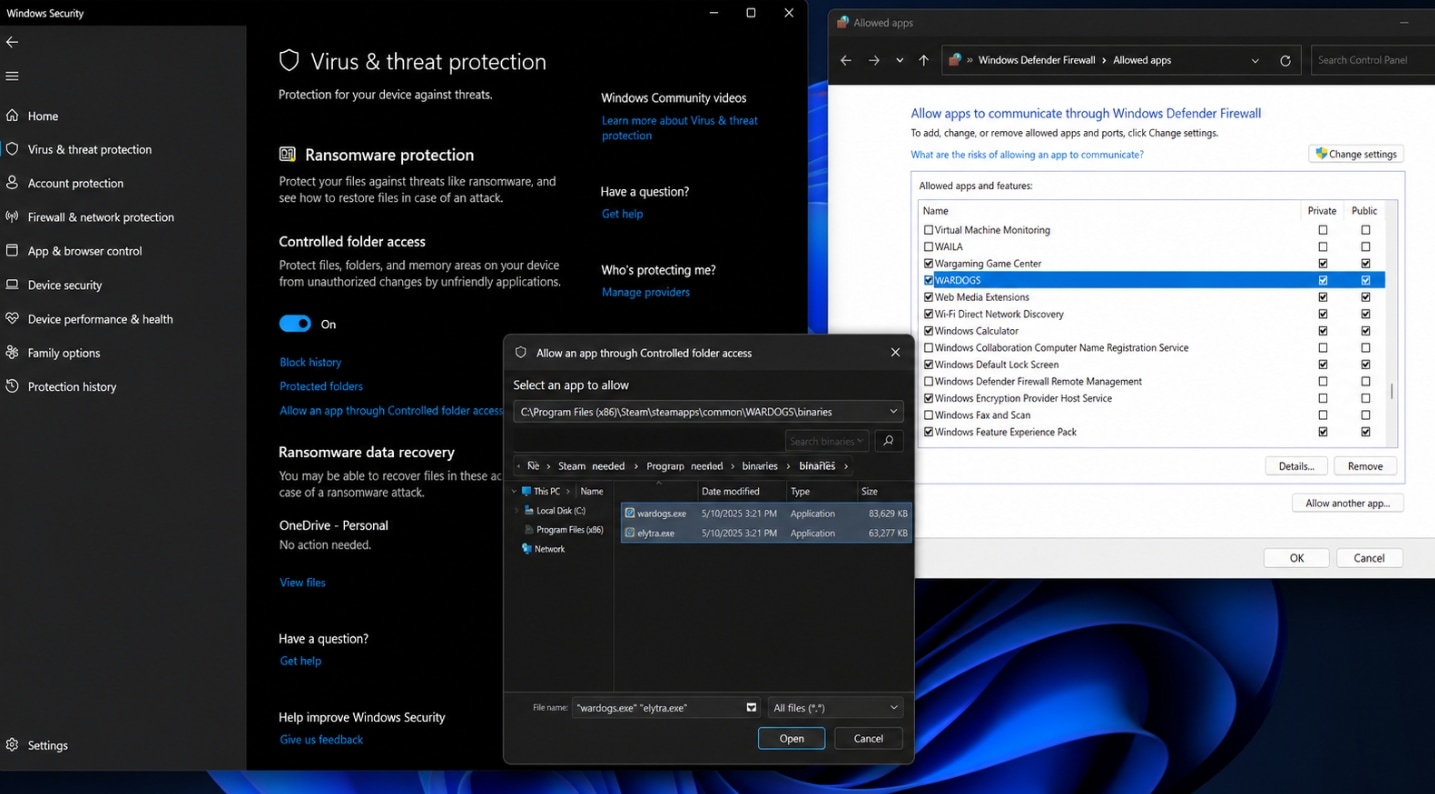
Task: Open the File name dropdown arrow
Action: pyautogui.click(x=751, y=708)
